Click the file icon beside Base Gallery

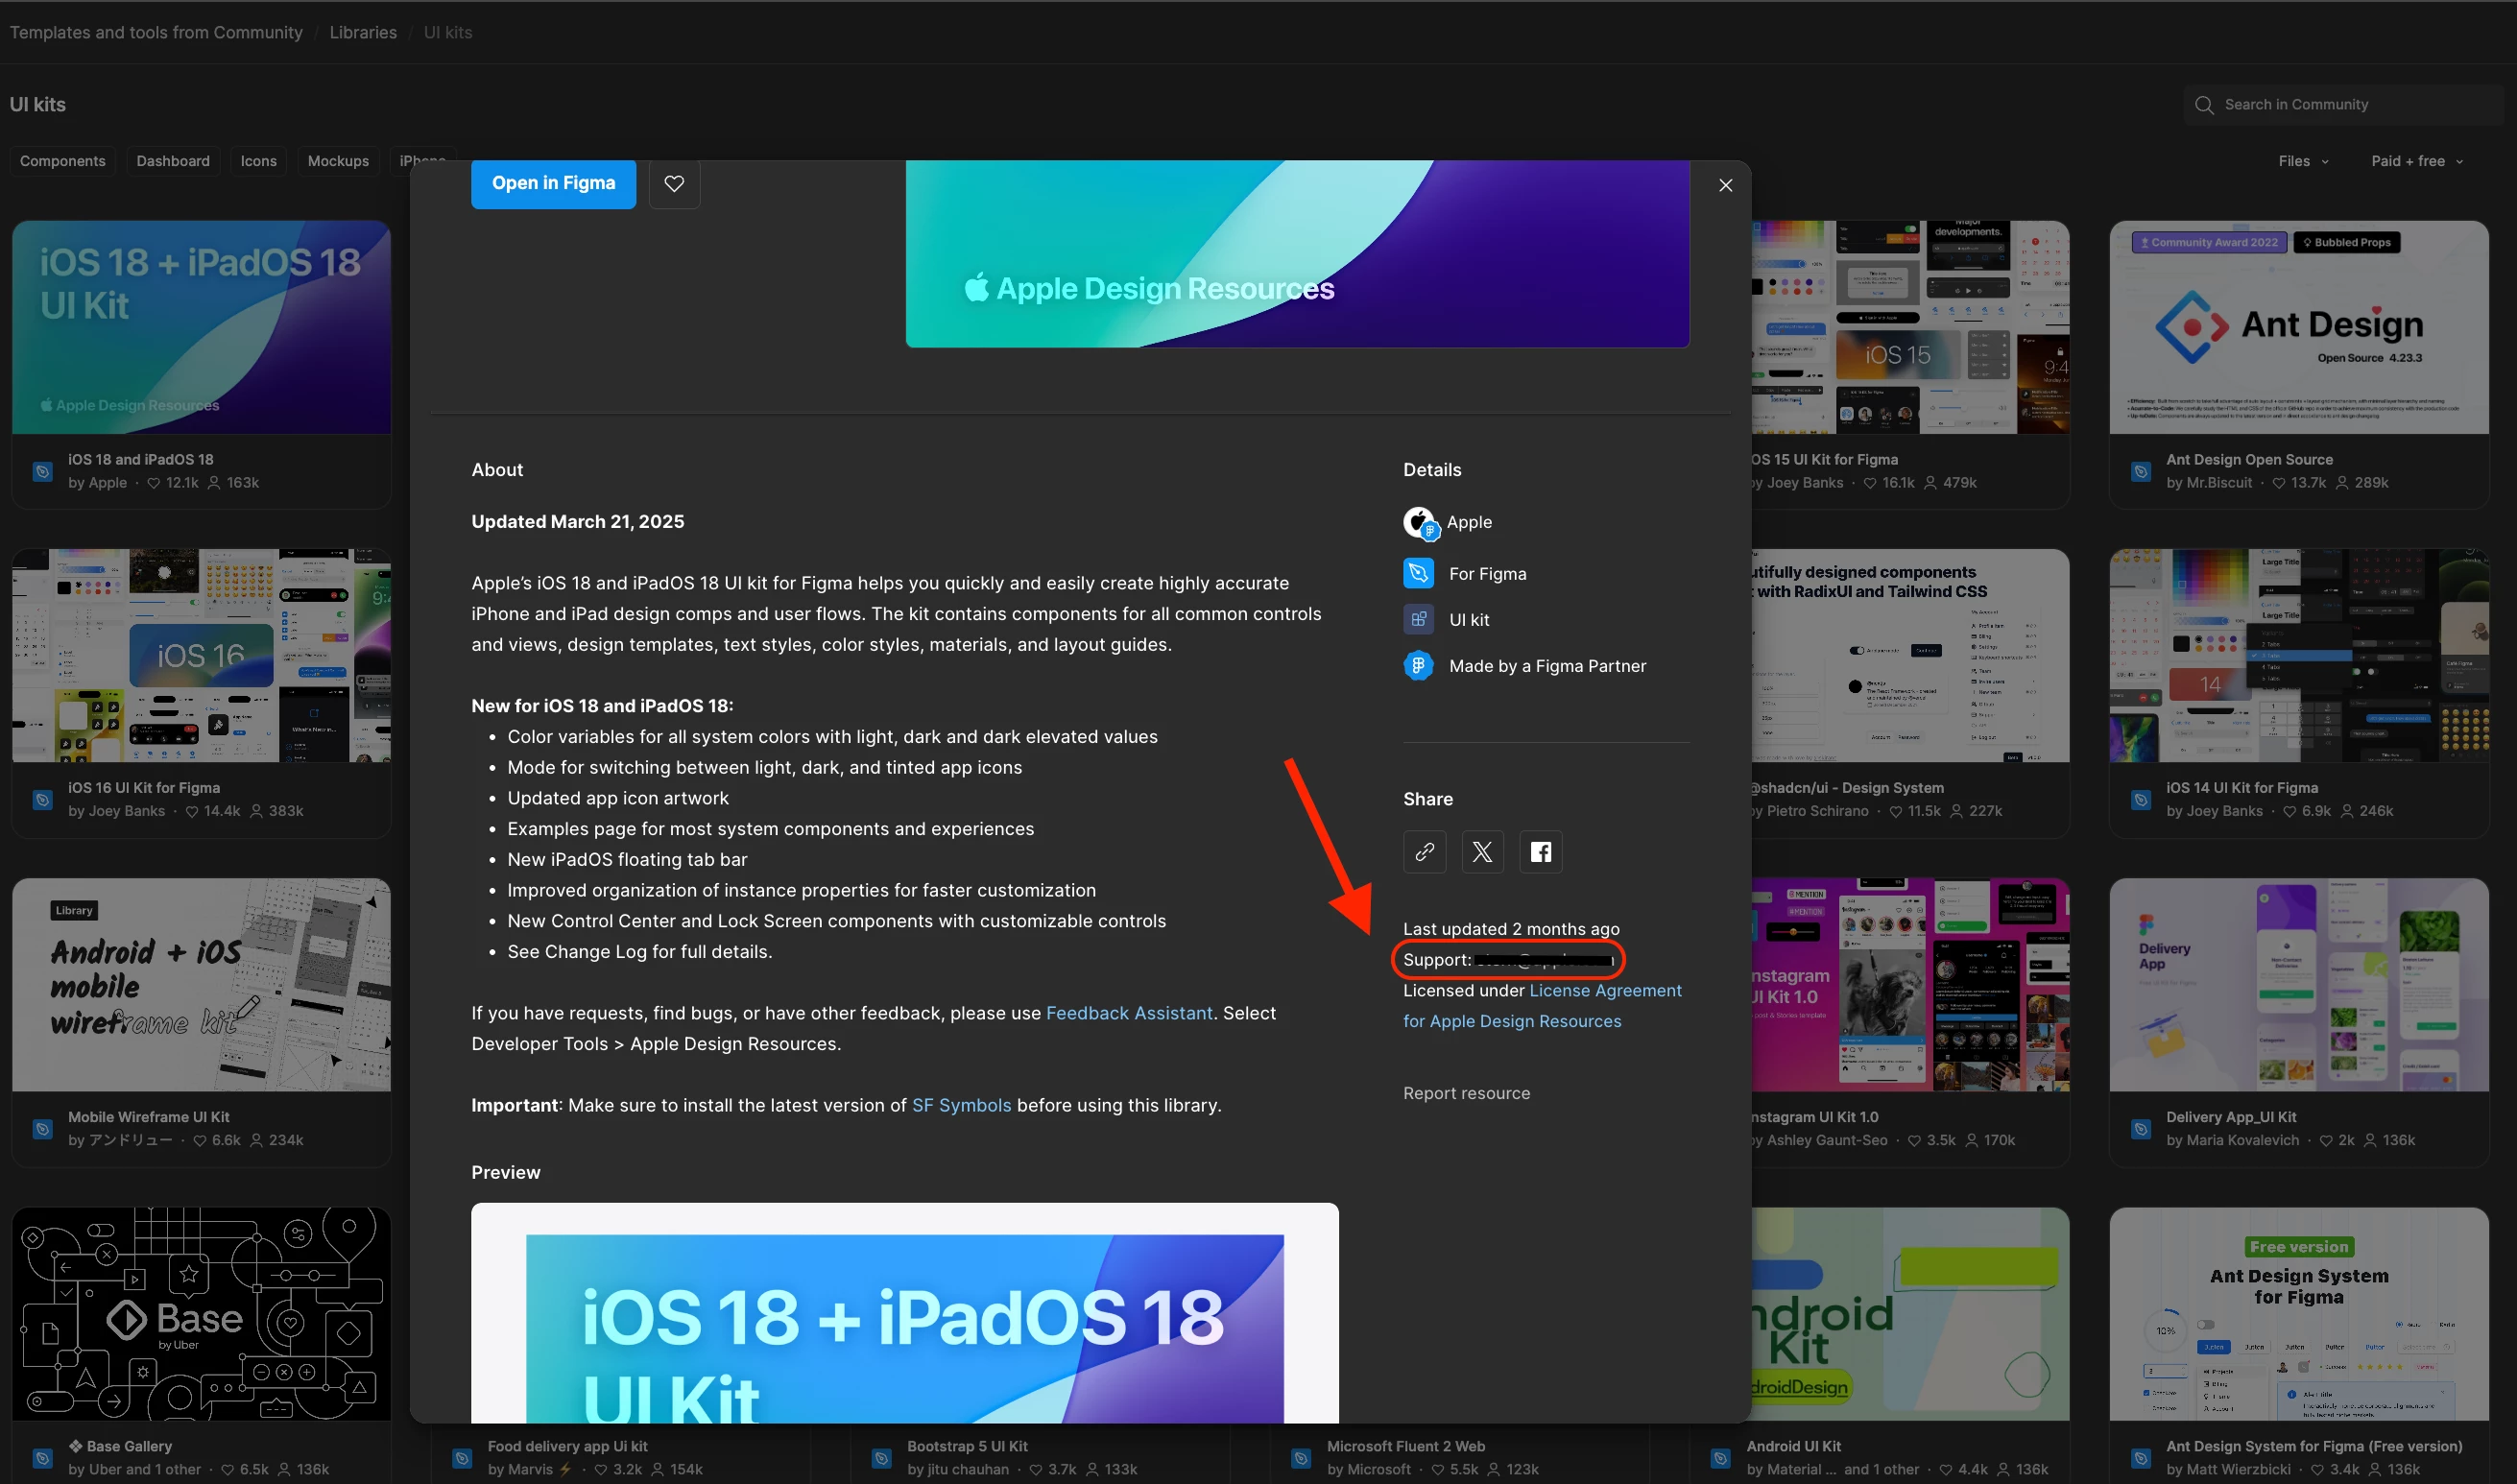42,1457
